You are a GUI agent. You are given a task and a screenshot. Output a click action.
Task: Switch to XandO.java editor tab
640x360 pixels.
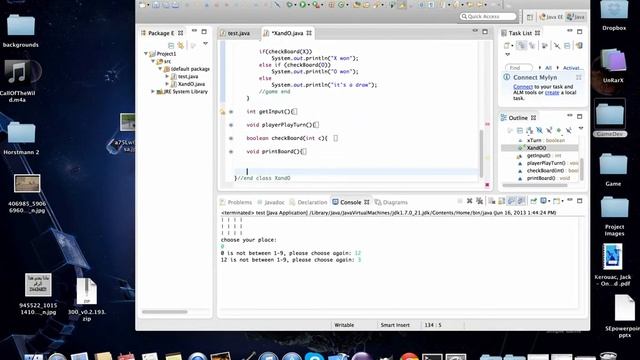(x=287, y=33)
